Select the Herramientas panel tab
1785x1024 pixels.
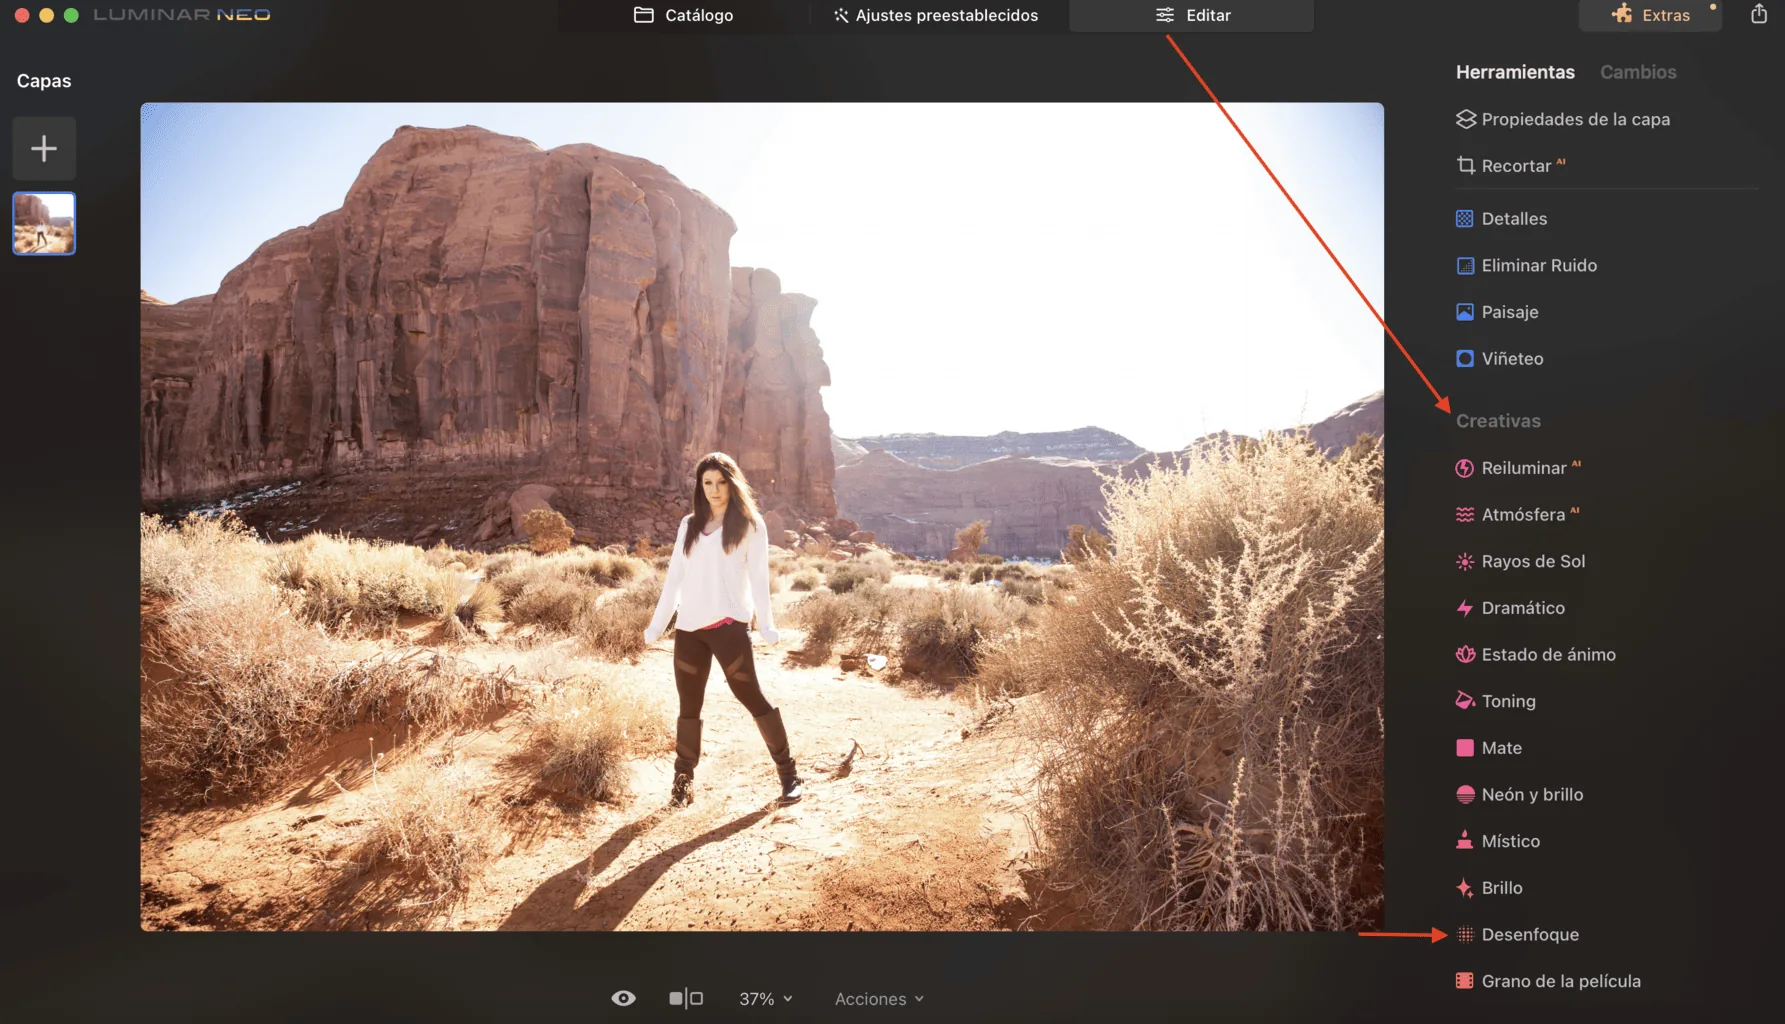[x=1515, y=72]
